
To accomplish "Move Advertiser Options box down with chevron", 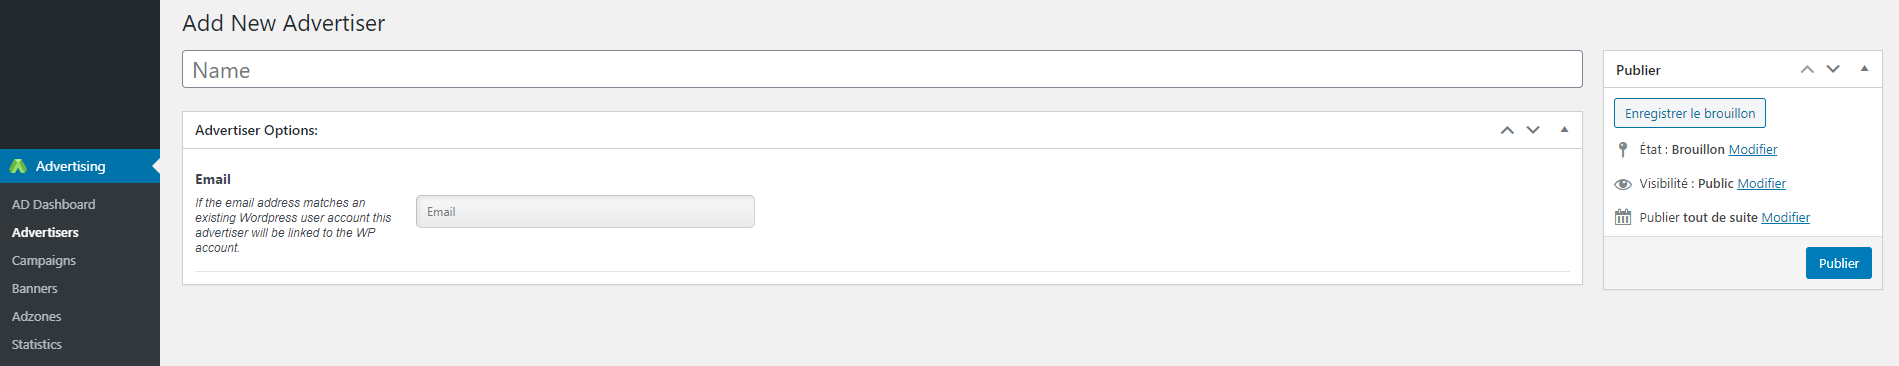I will 1533,130.
